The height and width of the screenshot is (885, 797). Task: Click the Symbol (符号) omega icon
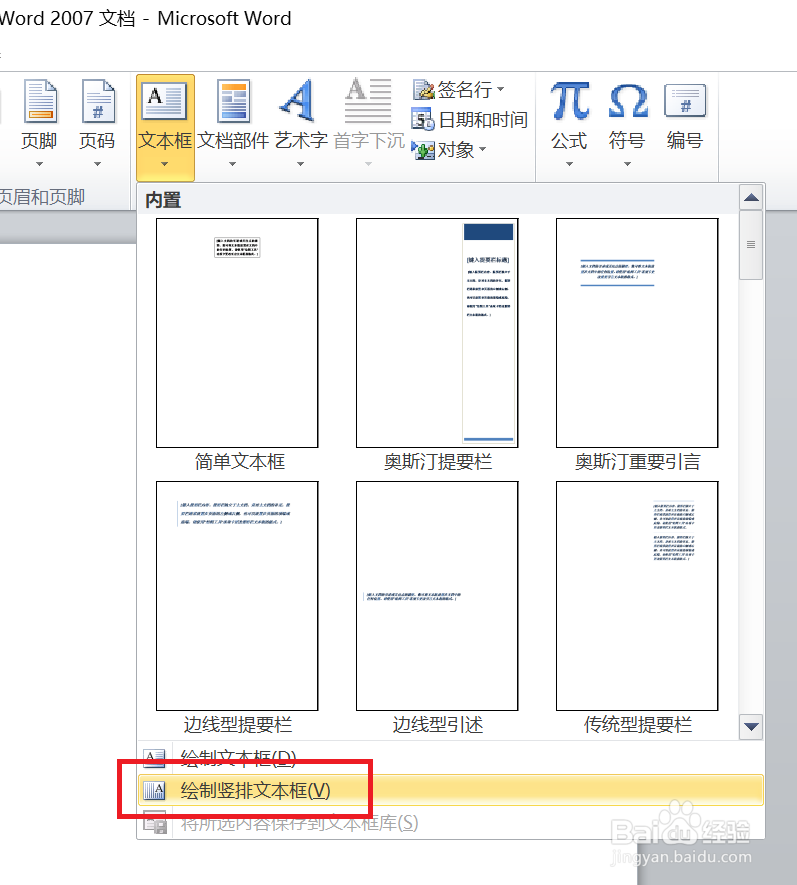[628, 101]
